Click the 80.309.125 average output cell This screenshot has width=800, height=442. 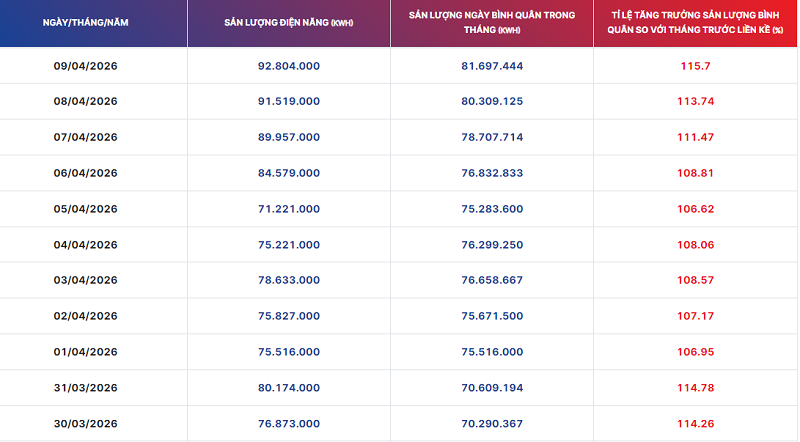(492, 101)
